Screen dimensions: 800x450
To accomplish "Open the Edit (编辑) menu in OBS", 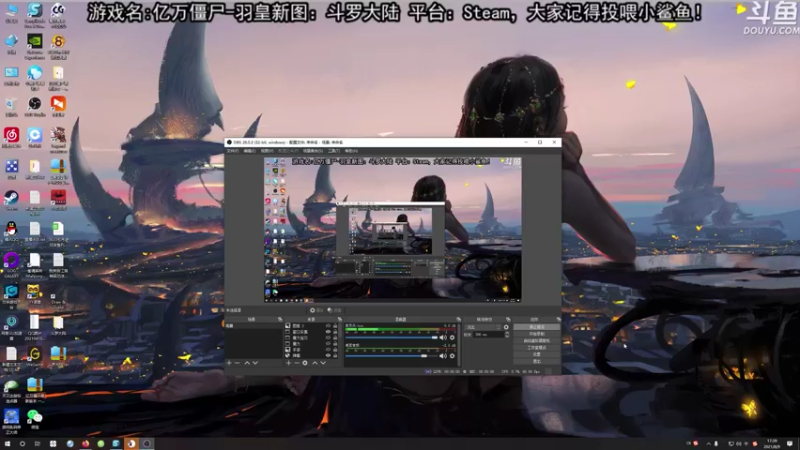I will click(x=249, y=151).
